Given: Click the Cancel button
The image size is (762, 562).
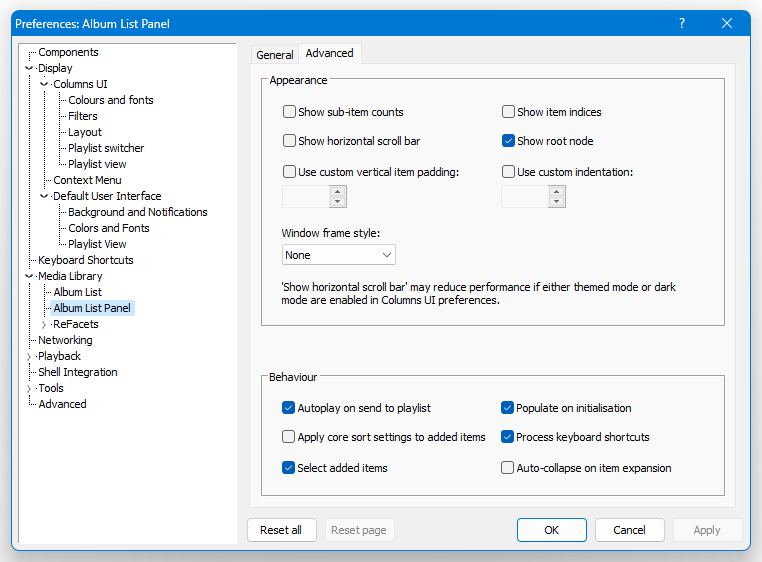Looking at the screenshot, I should click(629, 530).
